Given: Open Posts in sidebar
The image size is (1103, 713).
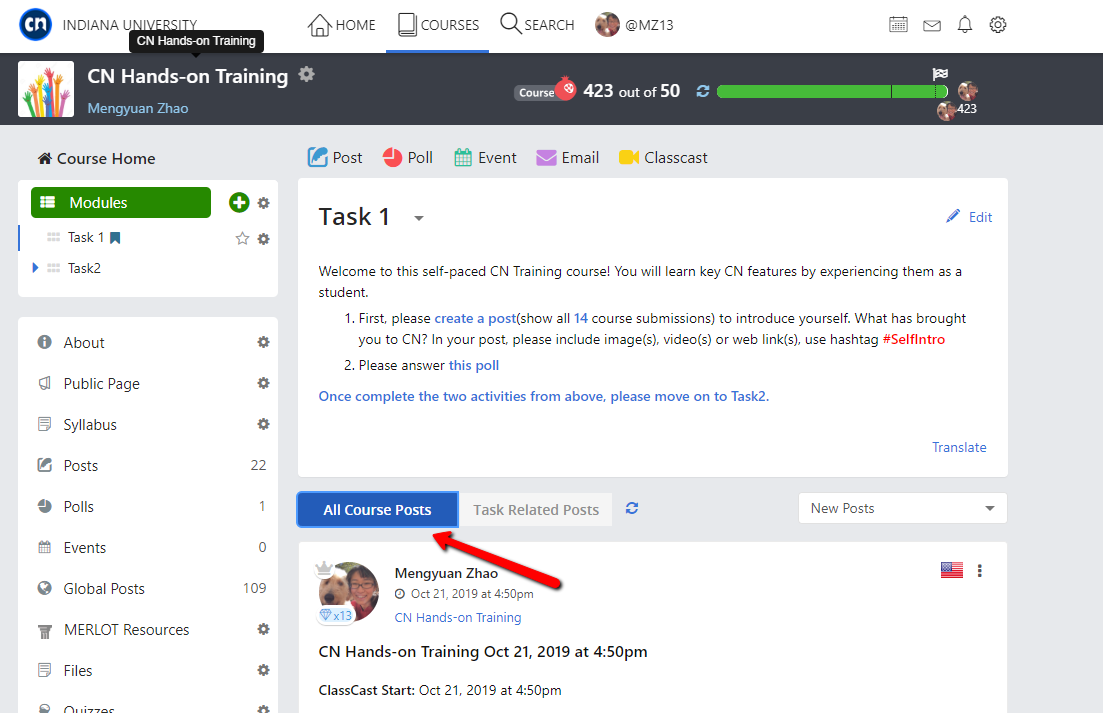Looking at the screenshot, I should click(81, 465).
